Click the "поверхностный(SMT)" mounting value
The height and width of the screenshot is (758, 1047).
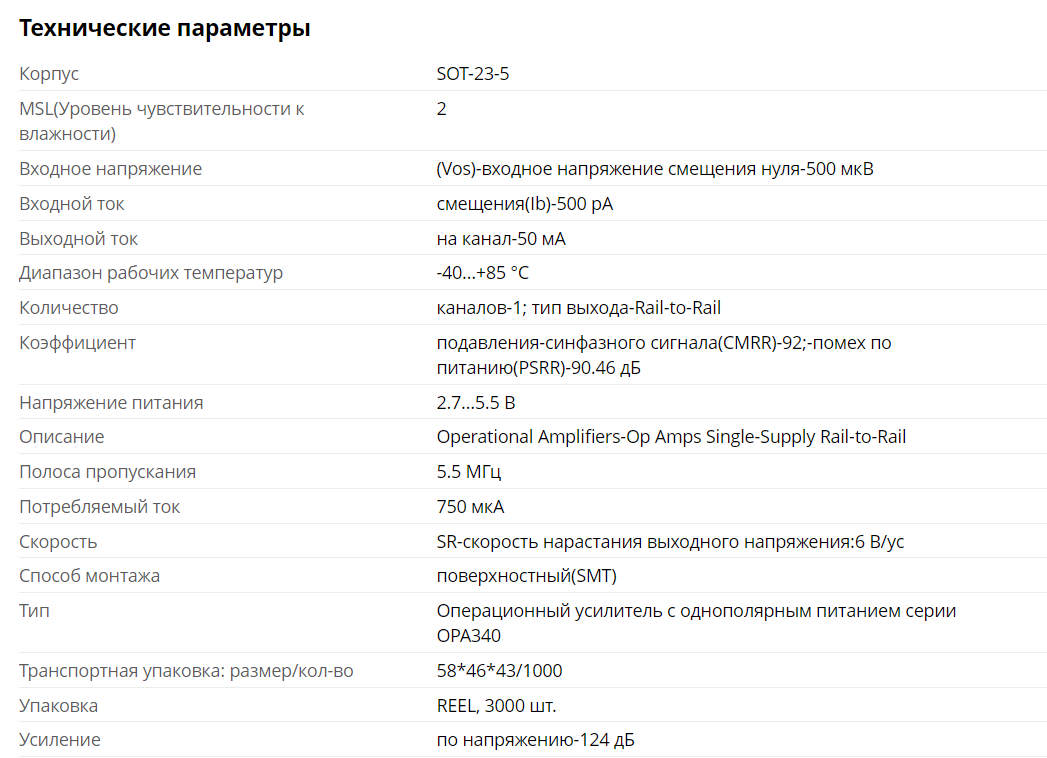pos(527,576)
